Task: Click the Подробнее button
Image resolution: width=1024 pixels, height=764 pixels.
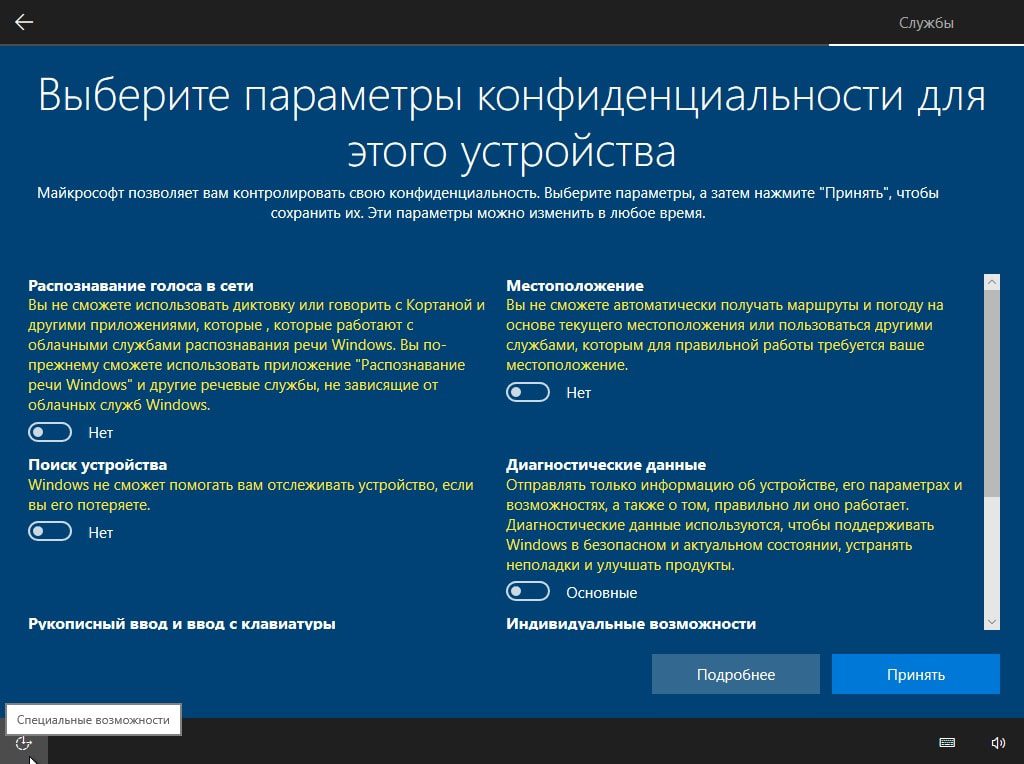Action: coord(735,674)
